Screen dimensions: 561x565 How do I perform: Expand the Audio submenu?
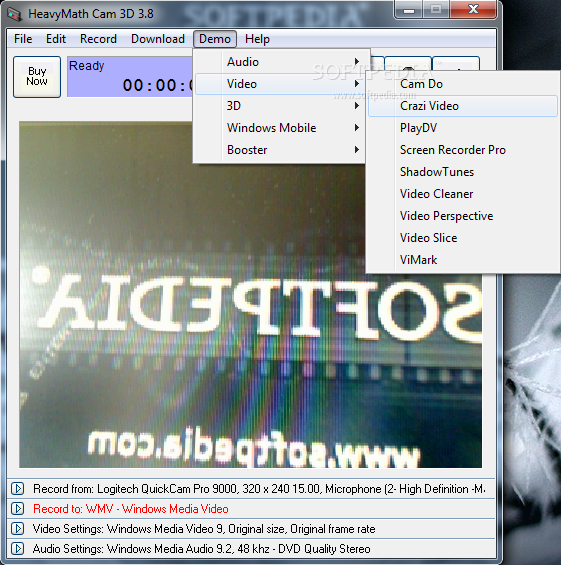click(280, 62)
